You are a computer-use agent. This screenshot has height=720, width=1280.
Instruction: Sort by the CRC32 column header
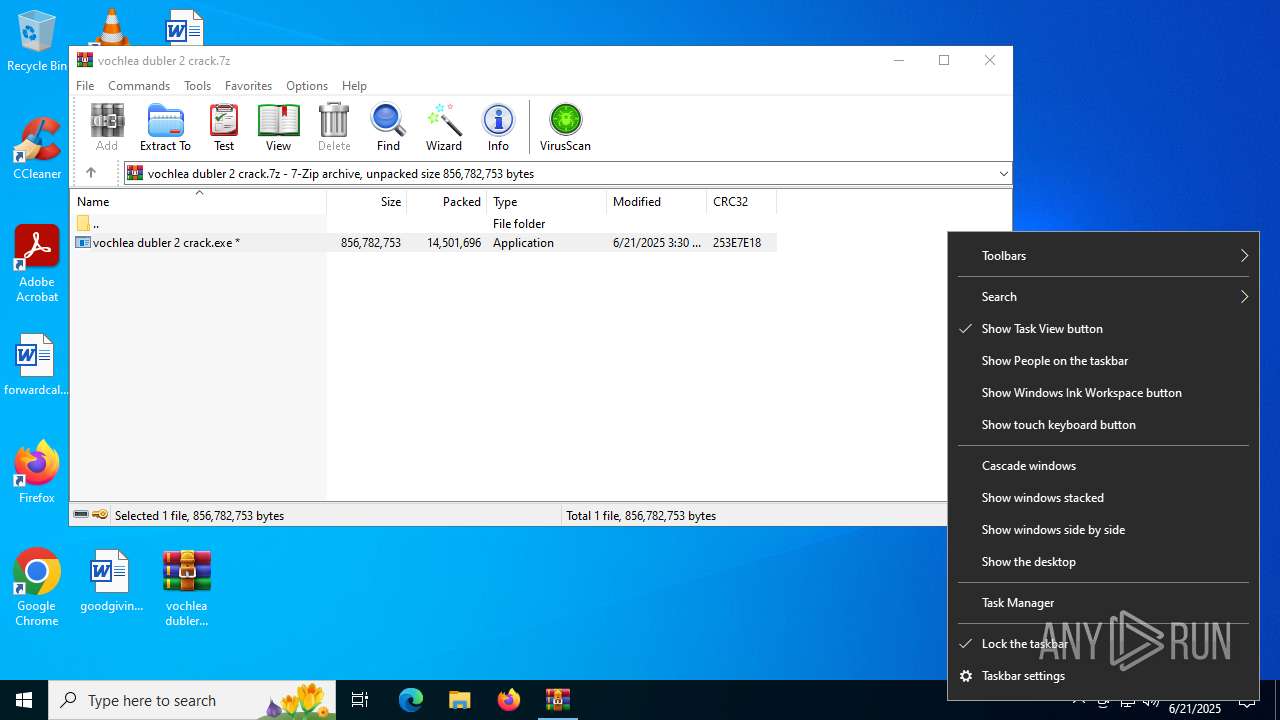click(x=742, y=201)
